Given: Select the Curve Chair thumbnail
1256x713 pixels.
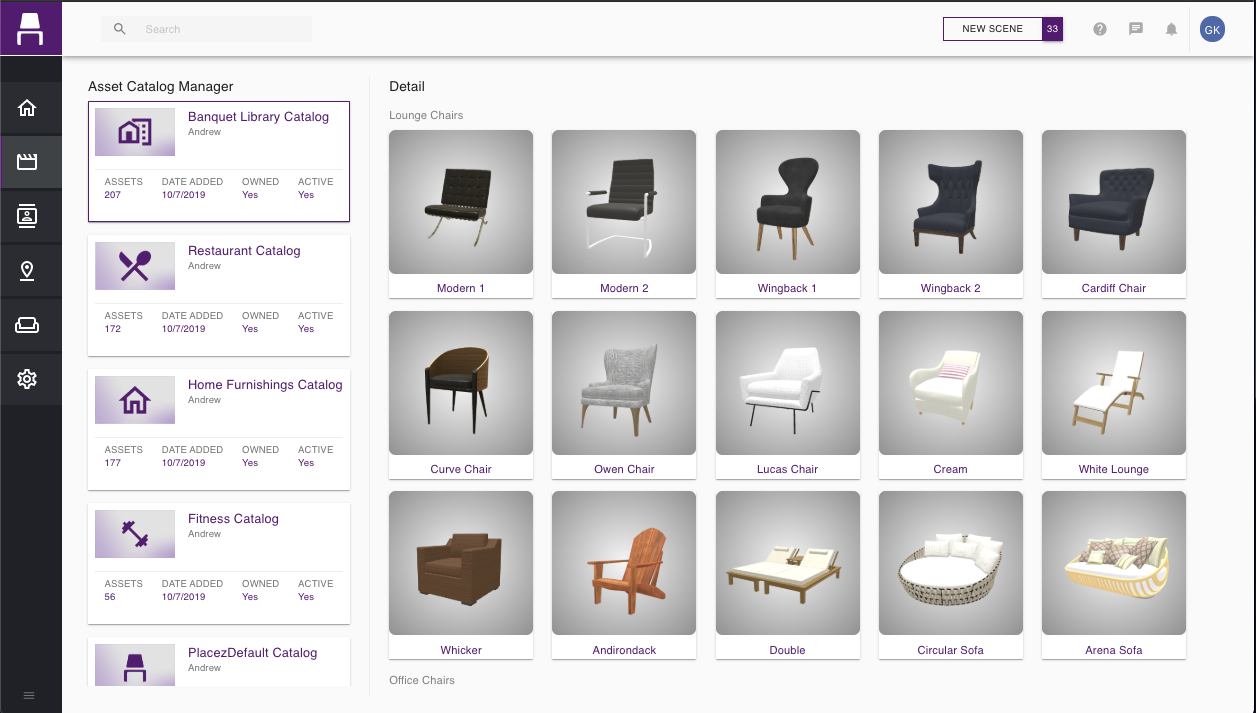Looking at the screenshot, I should pos(461,384).
